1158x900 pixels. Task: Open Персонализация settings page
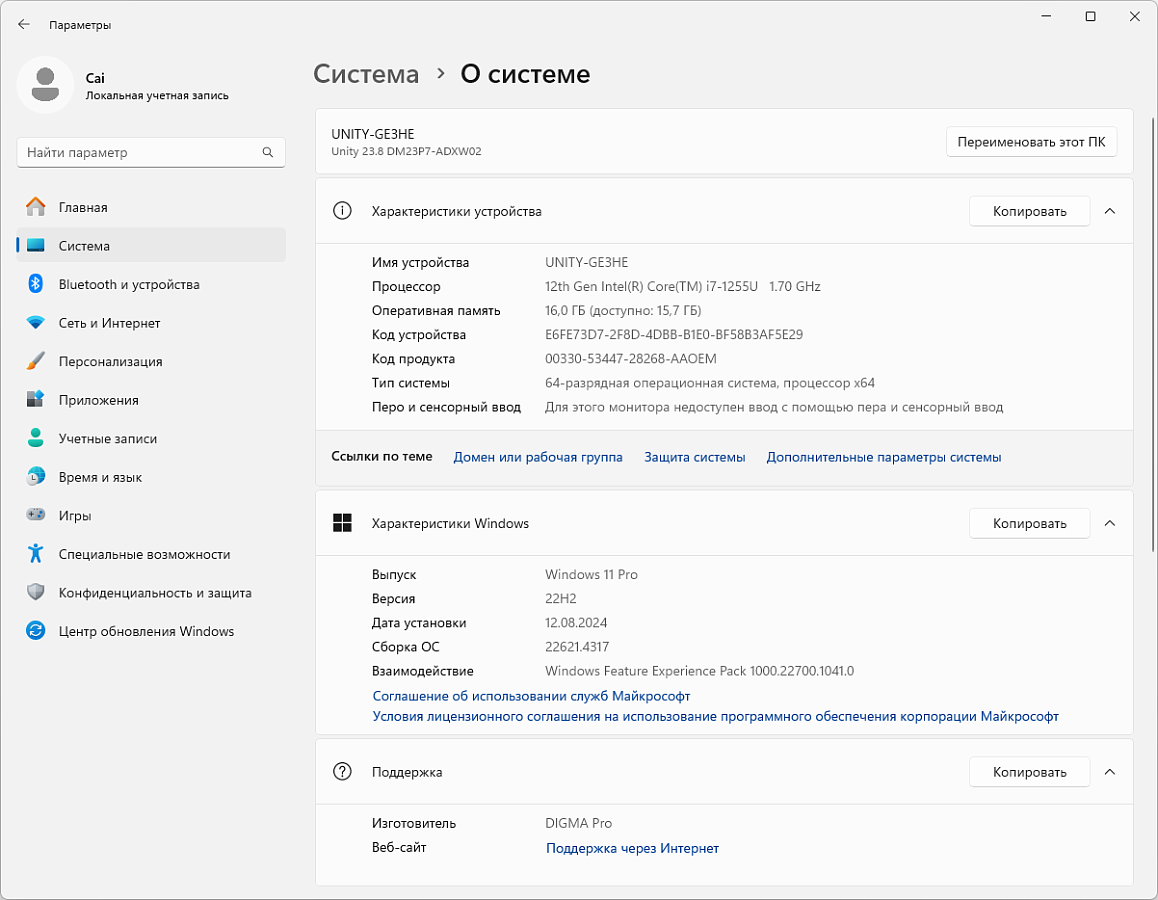tap(151, 361)
